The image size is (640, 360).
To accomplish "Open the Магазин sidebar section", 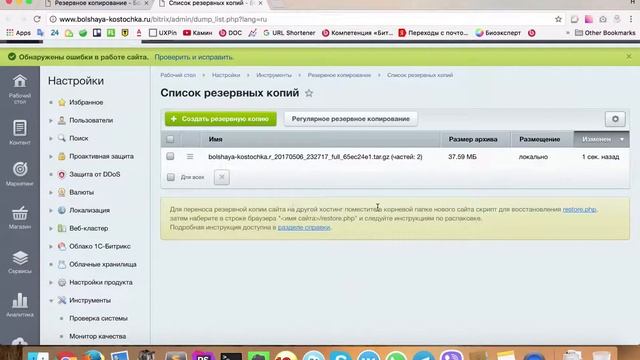I will coord(20,217).
